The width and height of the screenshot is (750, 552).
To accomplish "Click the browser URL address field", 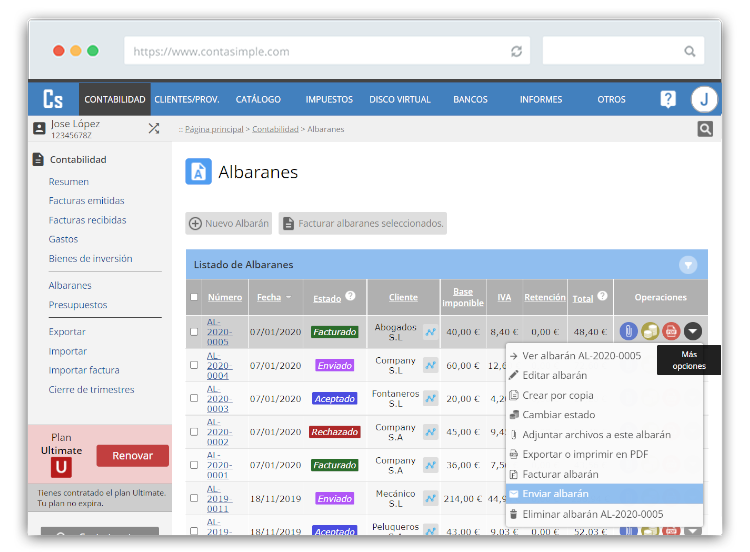I will point(316,51).
